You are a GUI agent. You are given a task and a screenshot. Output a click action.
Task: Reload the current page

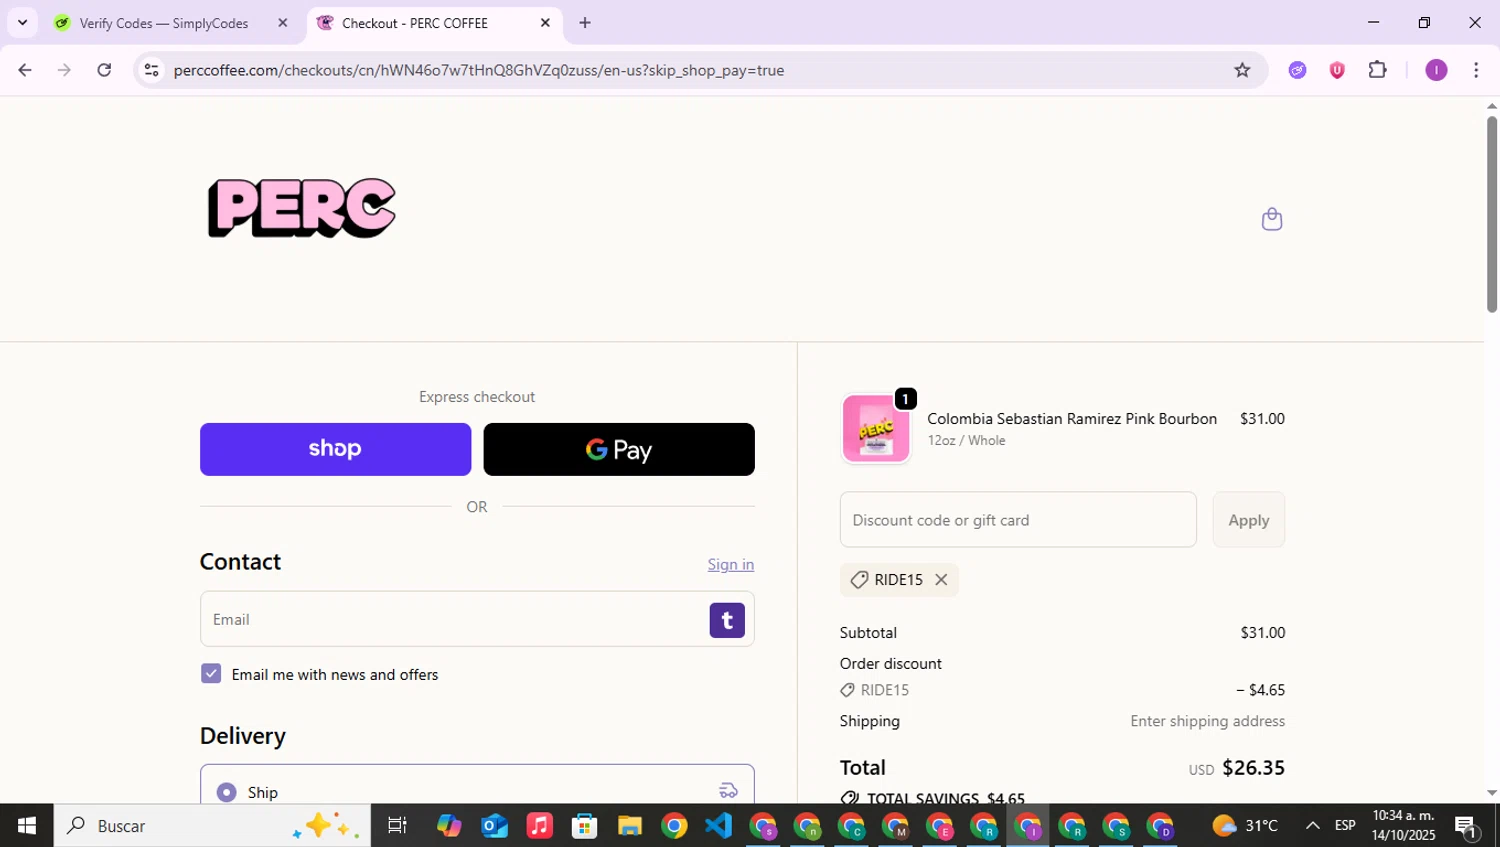[x=105, y=70]
